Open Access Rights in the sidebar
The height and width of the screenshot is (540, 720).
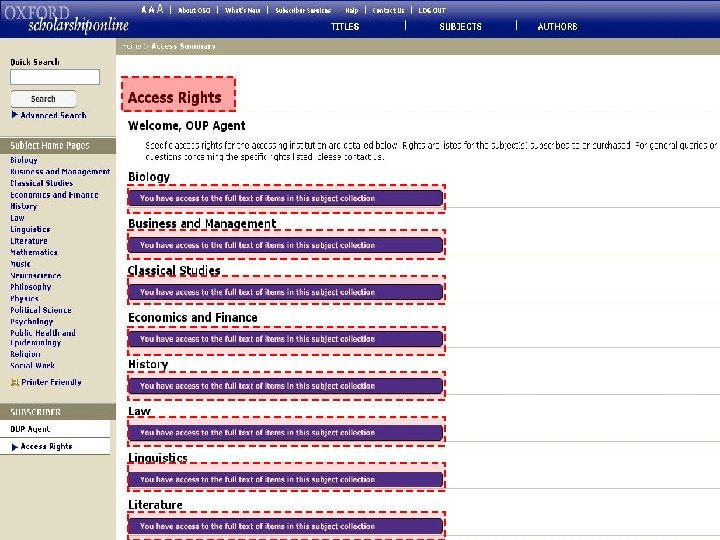tap(46, 446)
